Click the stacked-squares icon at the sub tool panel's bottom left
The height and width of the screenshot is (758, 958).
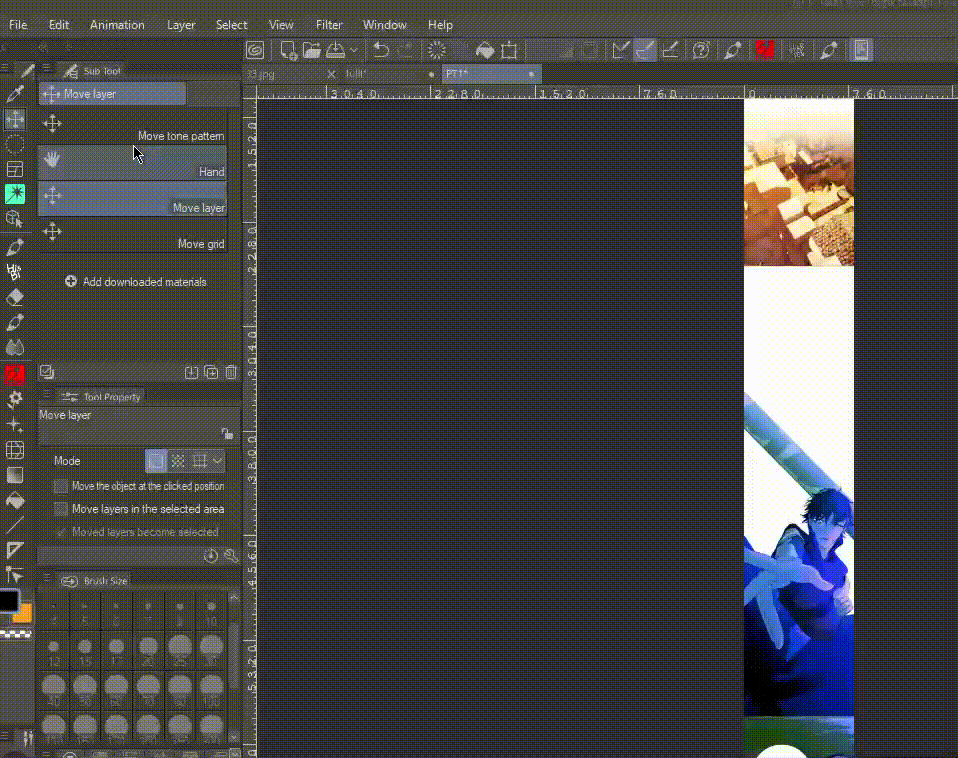[x=47, y=371]
